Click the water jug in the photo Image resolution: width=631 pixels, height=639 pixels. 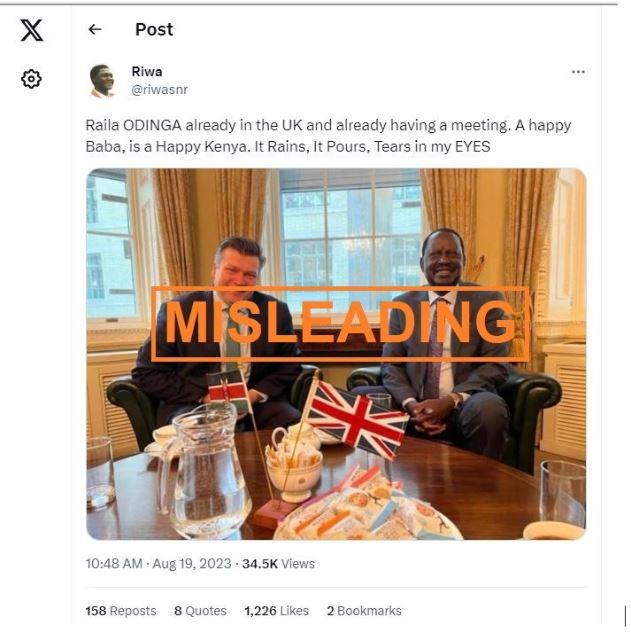[x=205, y=469]
